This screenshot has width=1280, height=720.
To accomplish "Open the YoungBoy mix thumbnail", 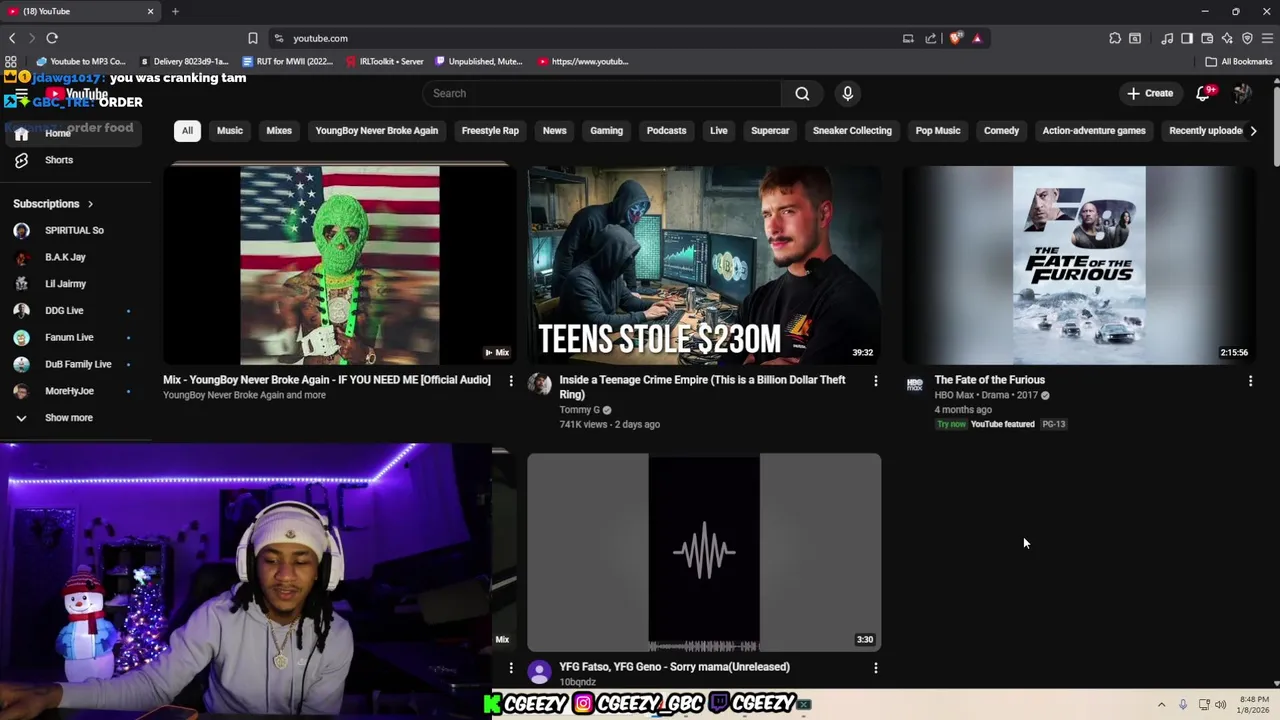I will (x=339, y=265).
